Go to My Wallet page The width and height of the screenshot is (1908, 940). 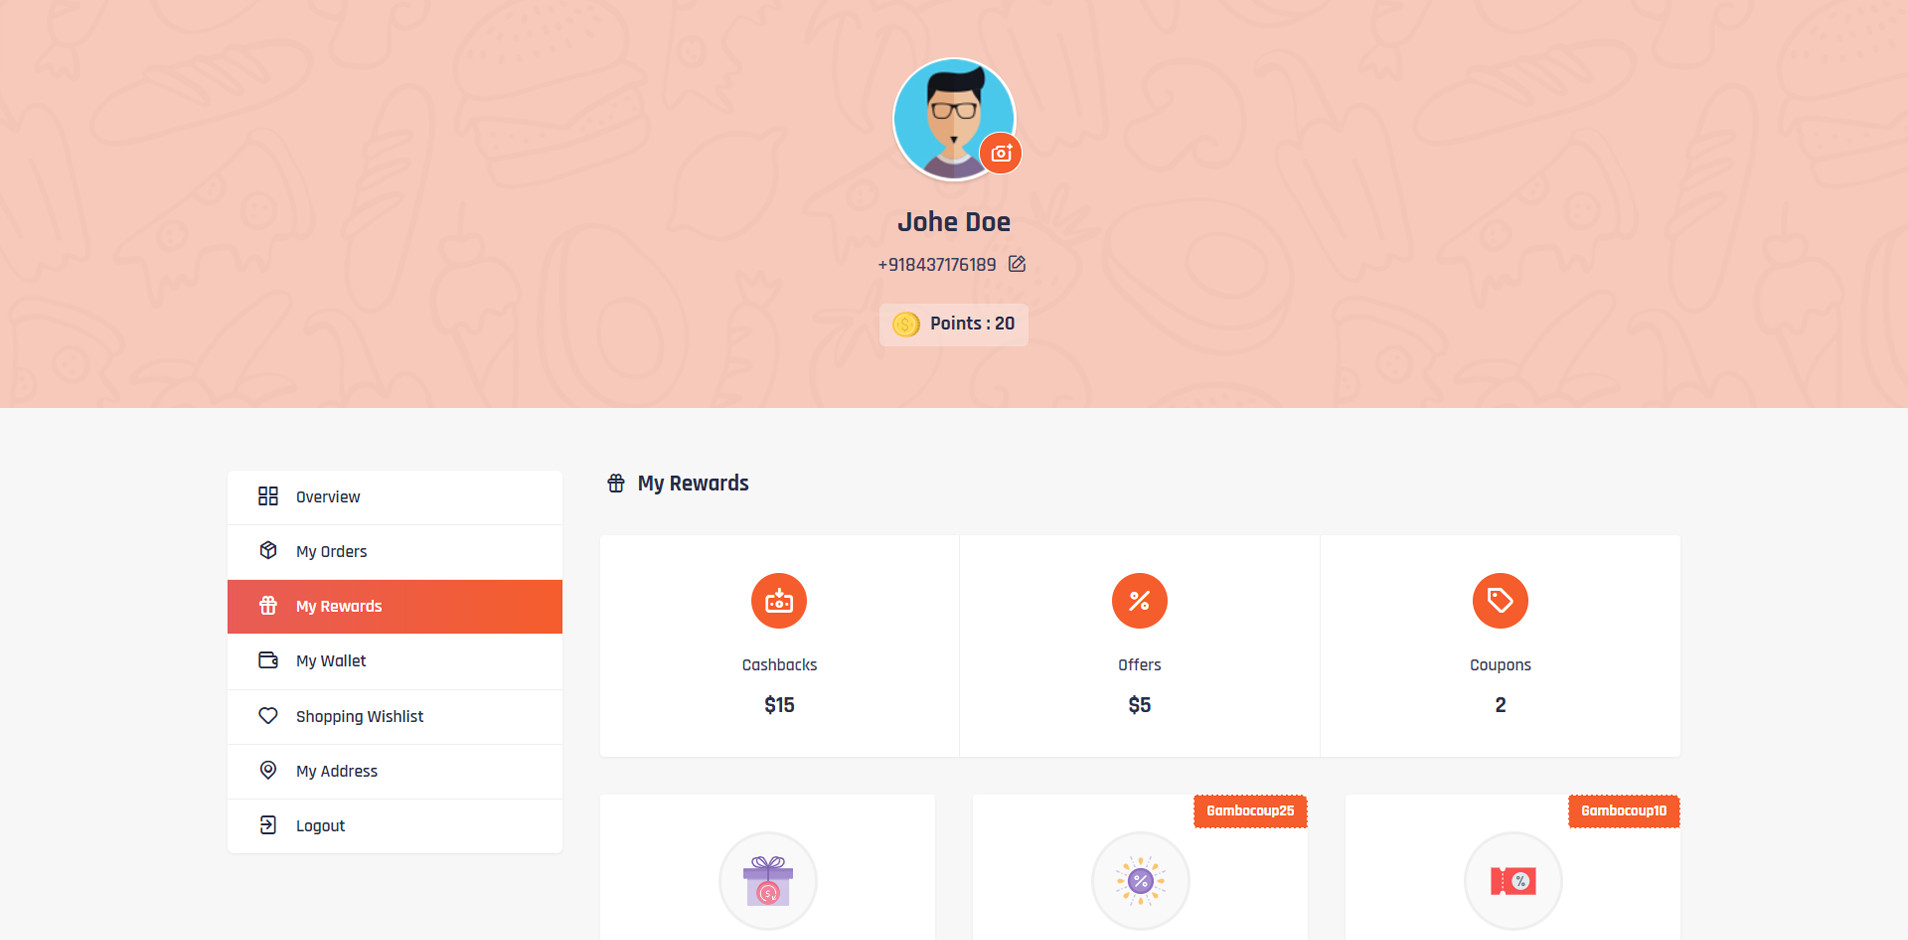click(395, 661)
